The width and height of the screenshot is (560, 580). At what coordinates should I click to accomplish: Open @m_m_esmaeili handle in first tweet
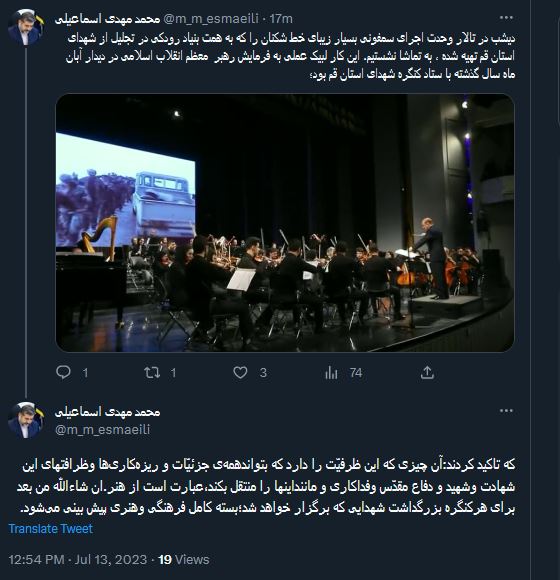211,18
